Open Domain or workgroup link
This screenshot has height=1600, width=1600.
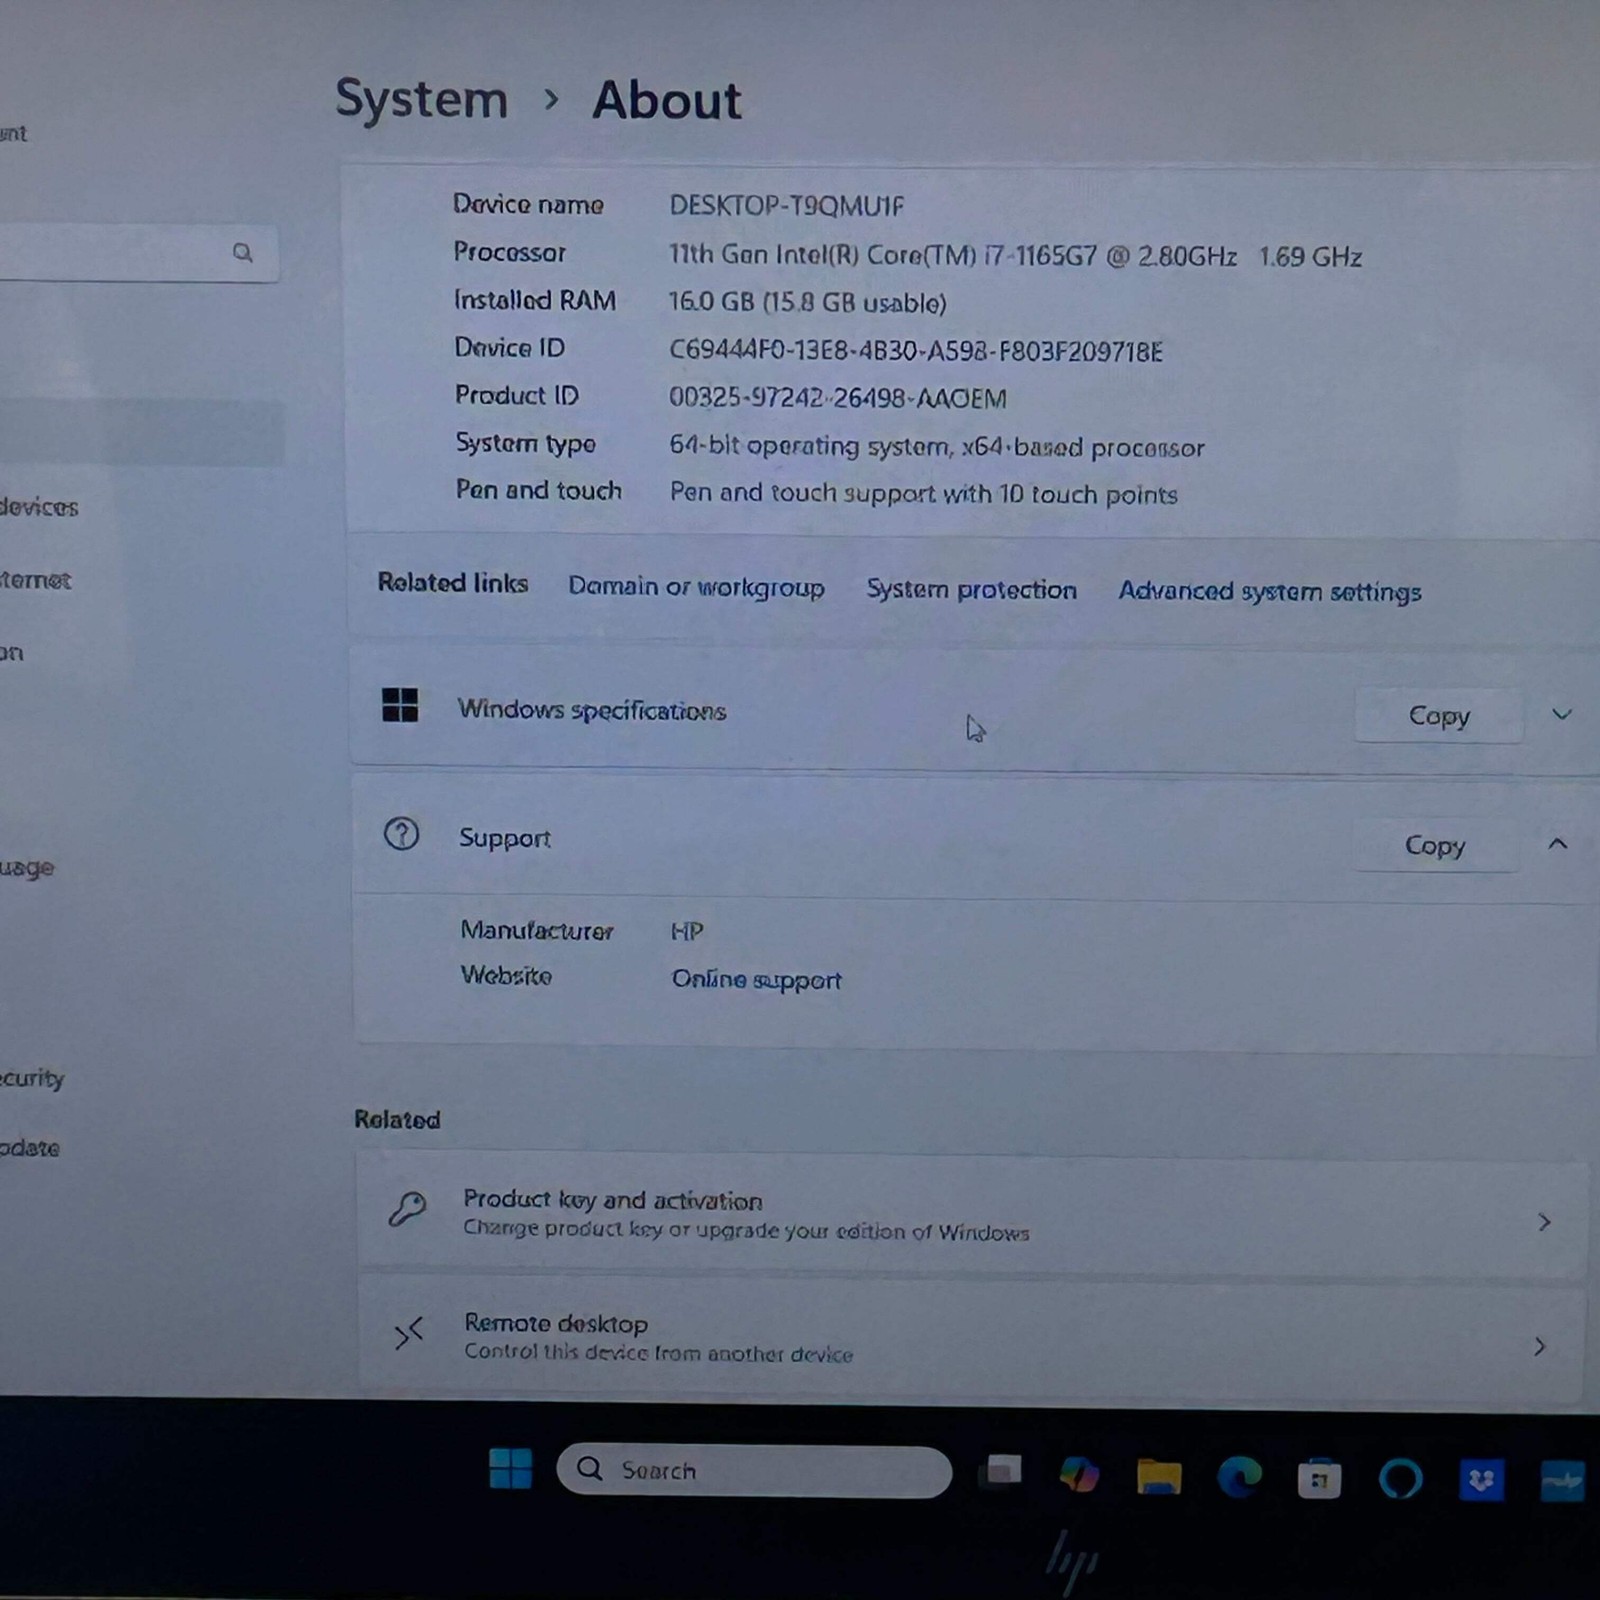pos(696,587)
